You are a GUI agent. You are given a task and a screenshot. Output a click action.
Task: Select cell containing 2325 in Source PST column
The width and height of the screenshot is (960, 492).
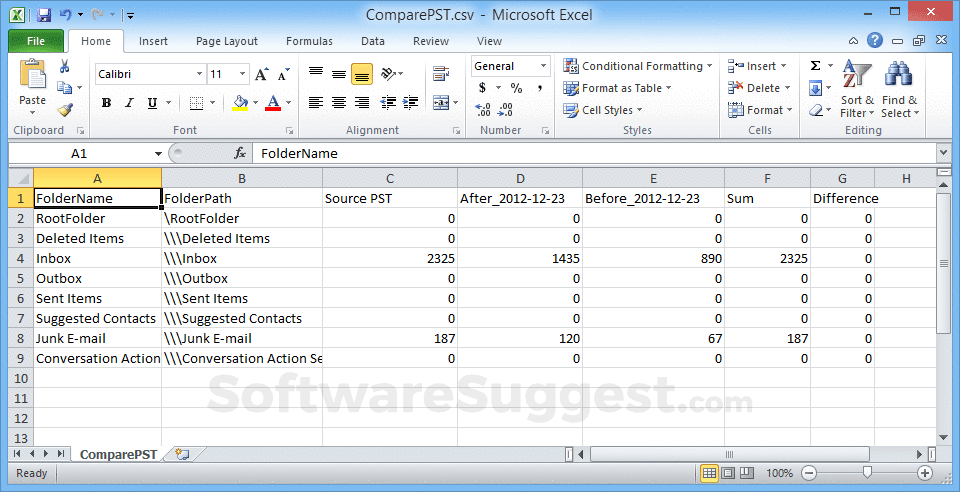point(389,258)
